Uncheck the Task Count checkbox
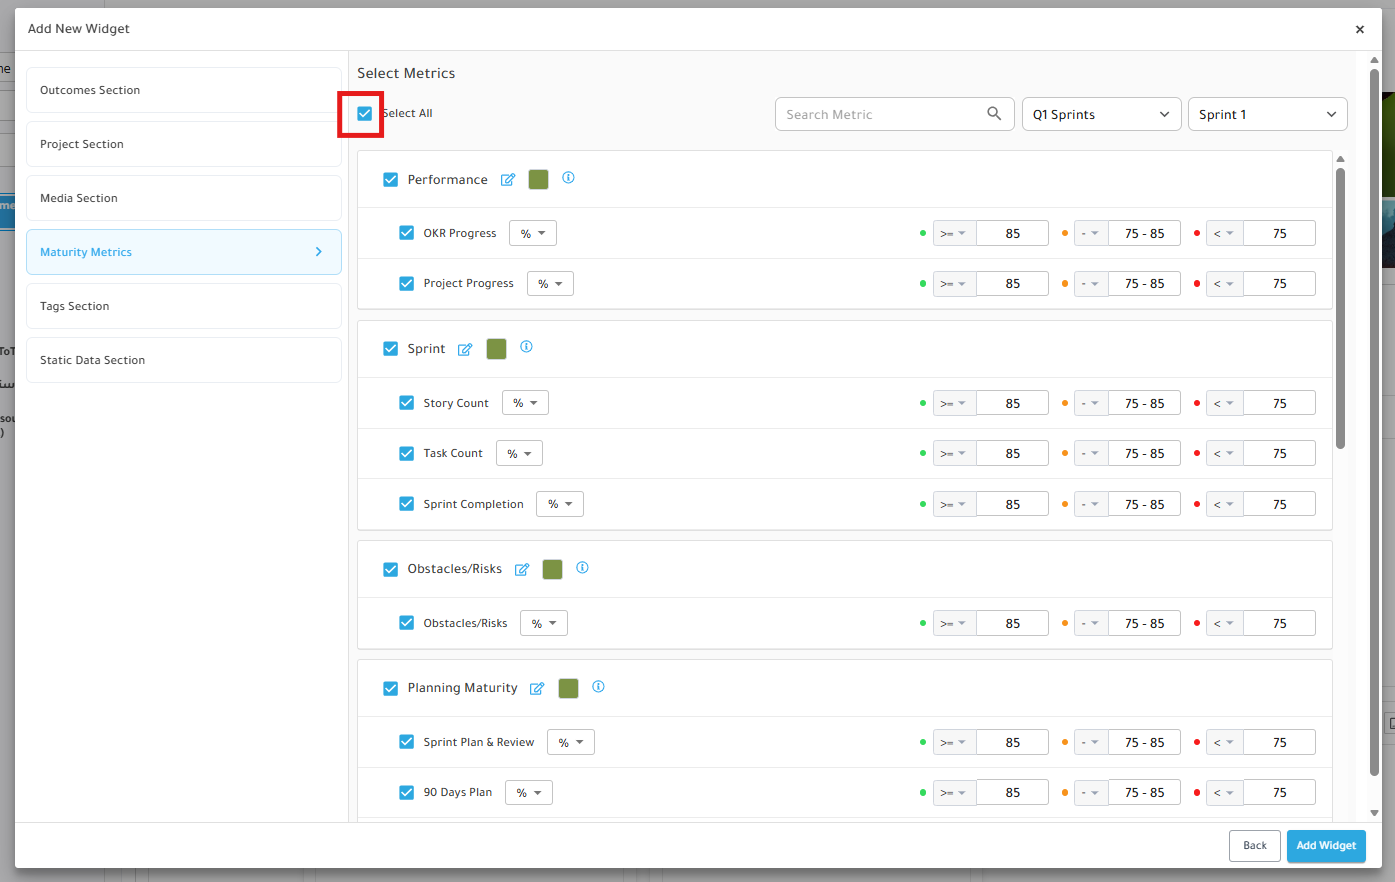 (x=407, y=454)
